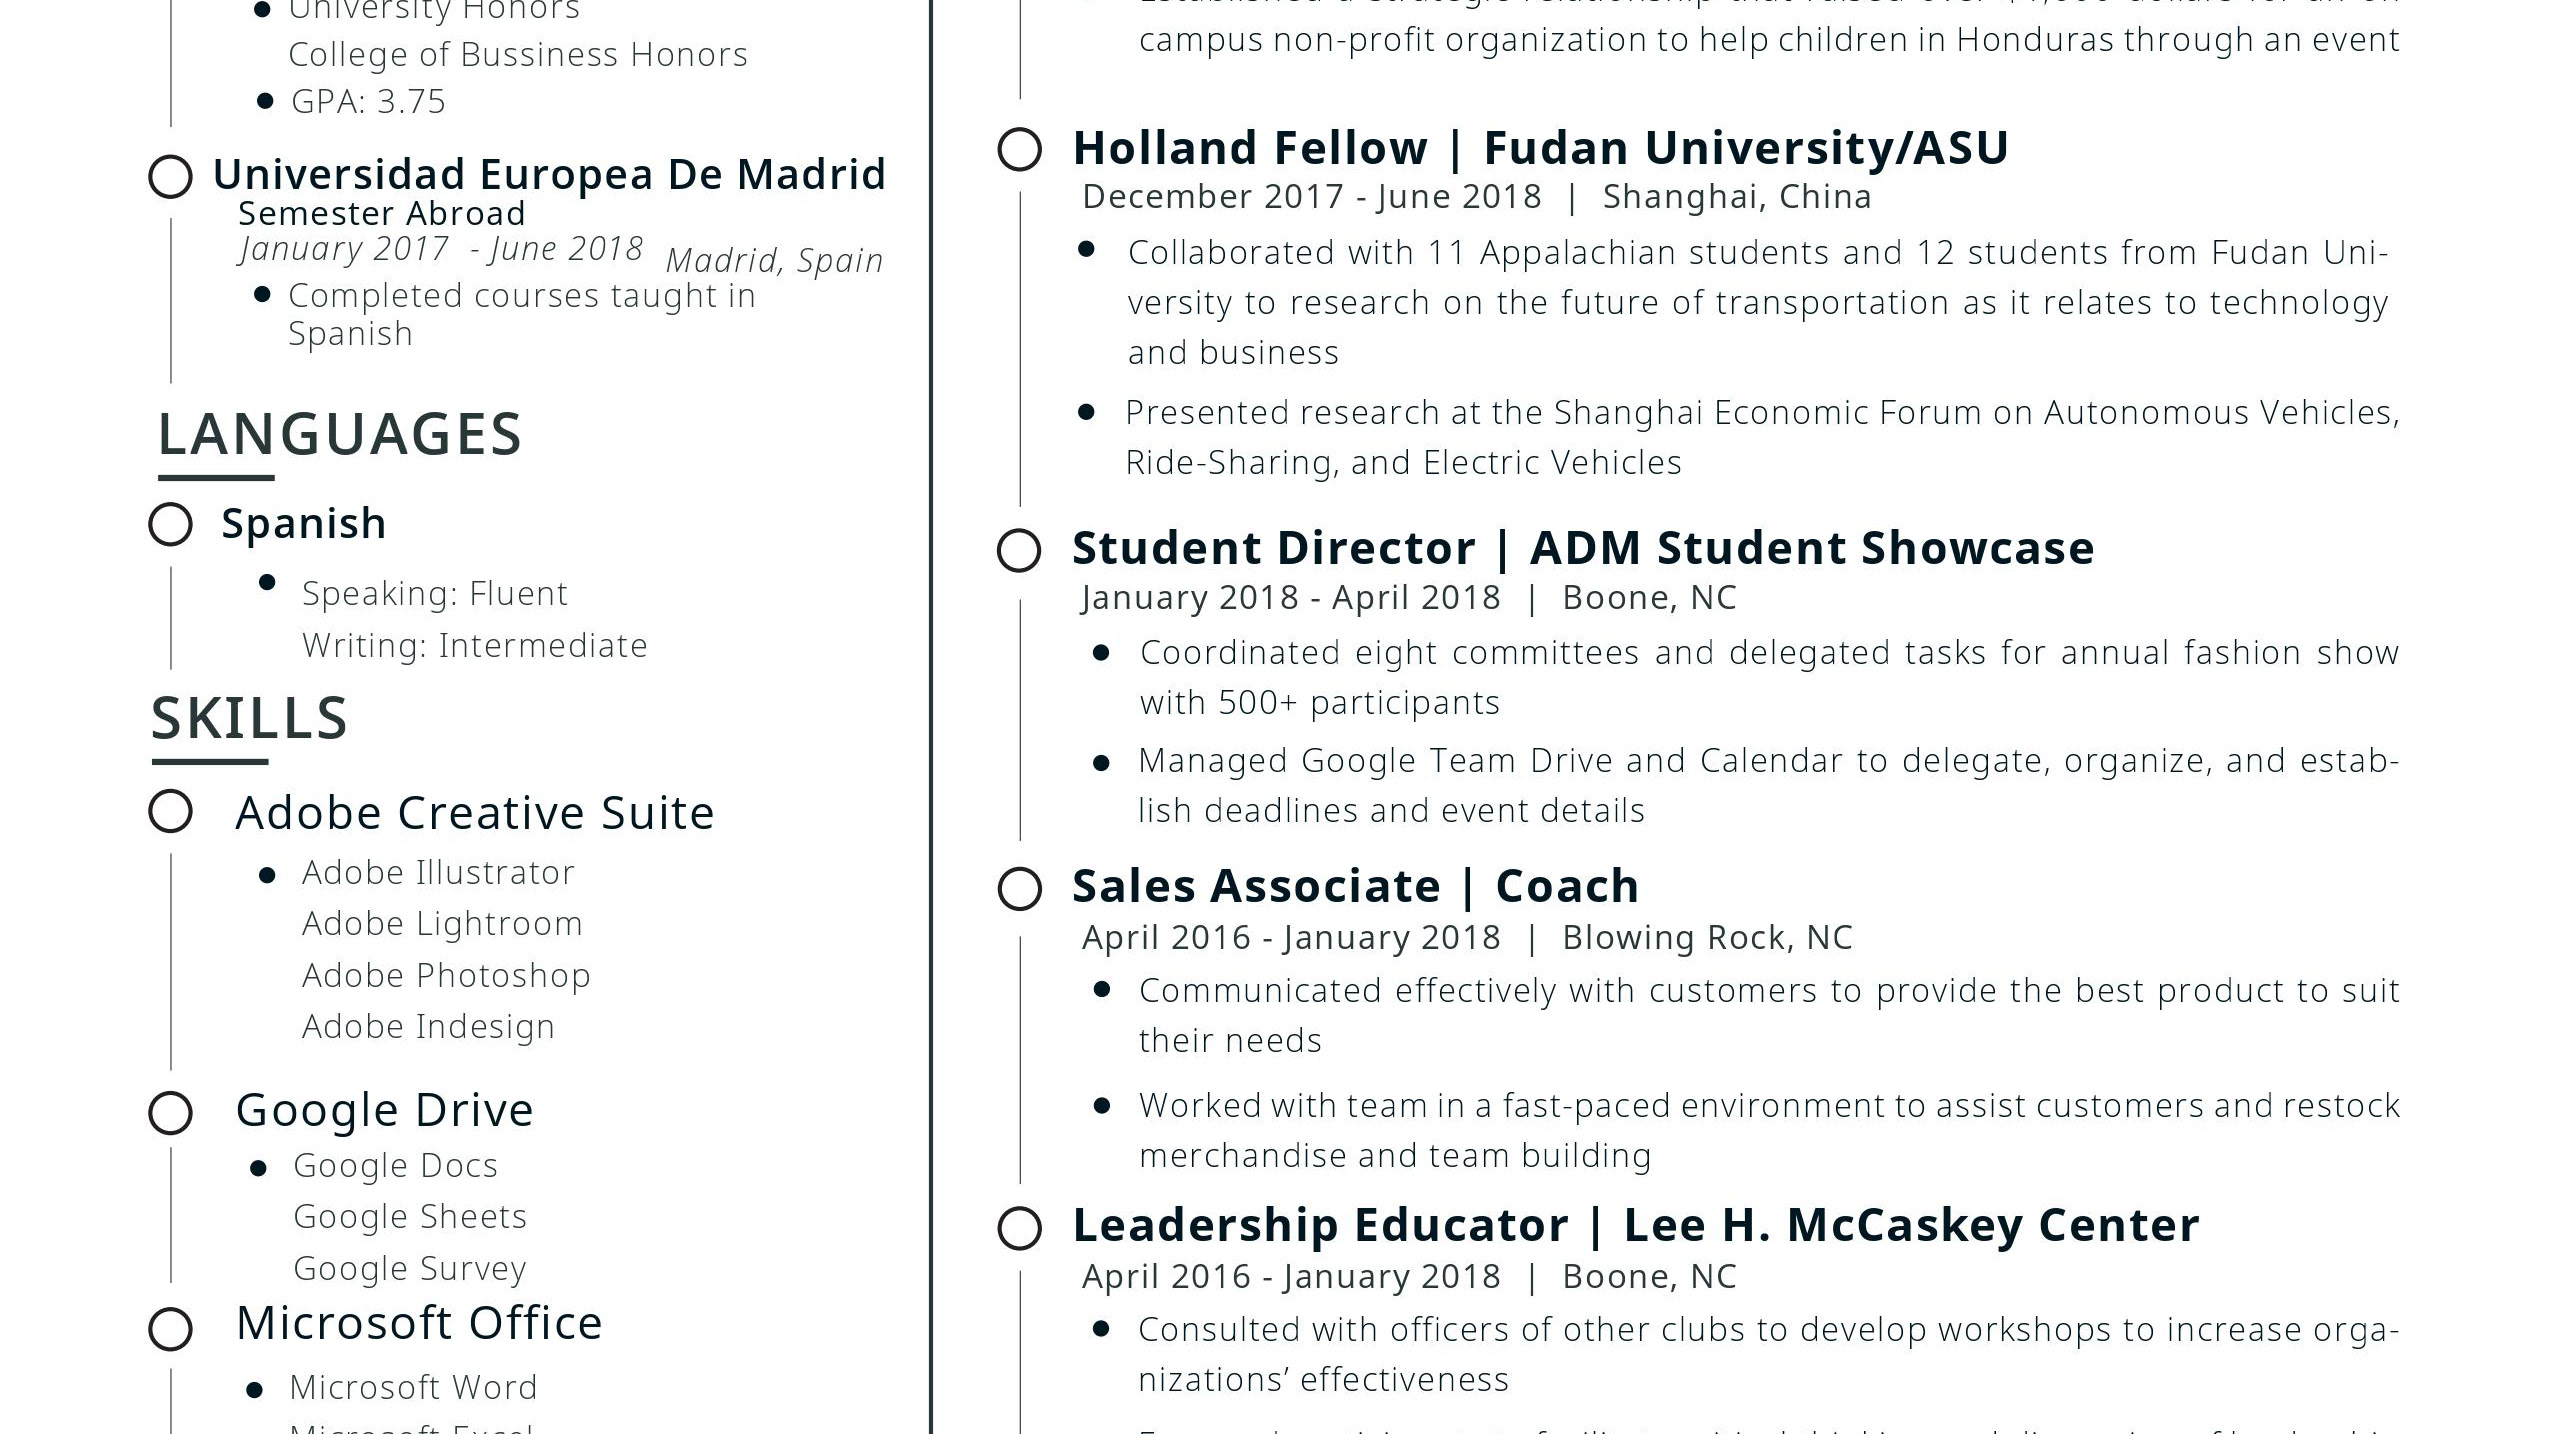Click the circle marker beside Universidad Europea
Viewport: 2550px width, 1434px height.
click(170, 177)
